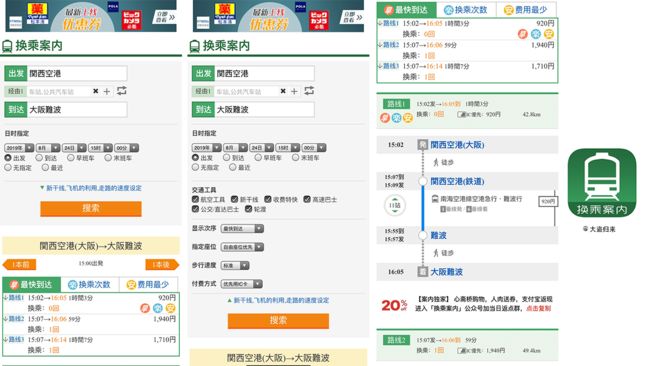Tap the walking icon below 難波 station
650x366 pixels.
pos(436,252)
